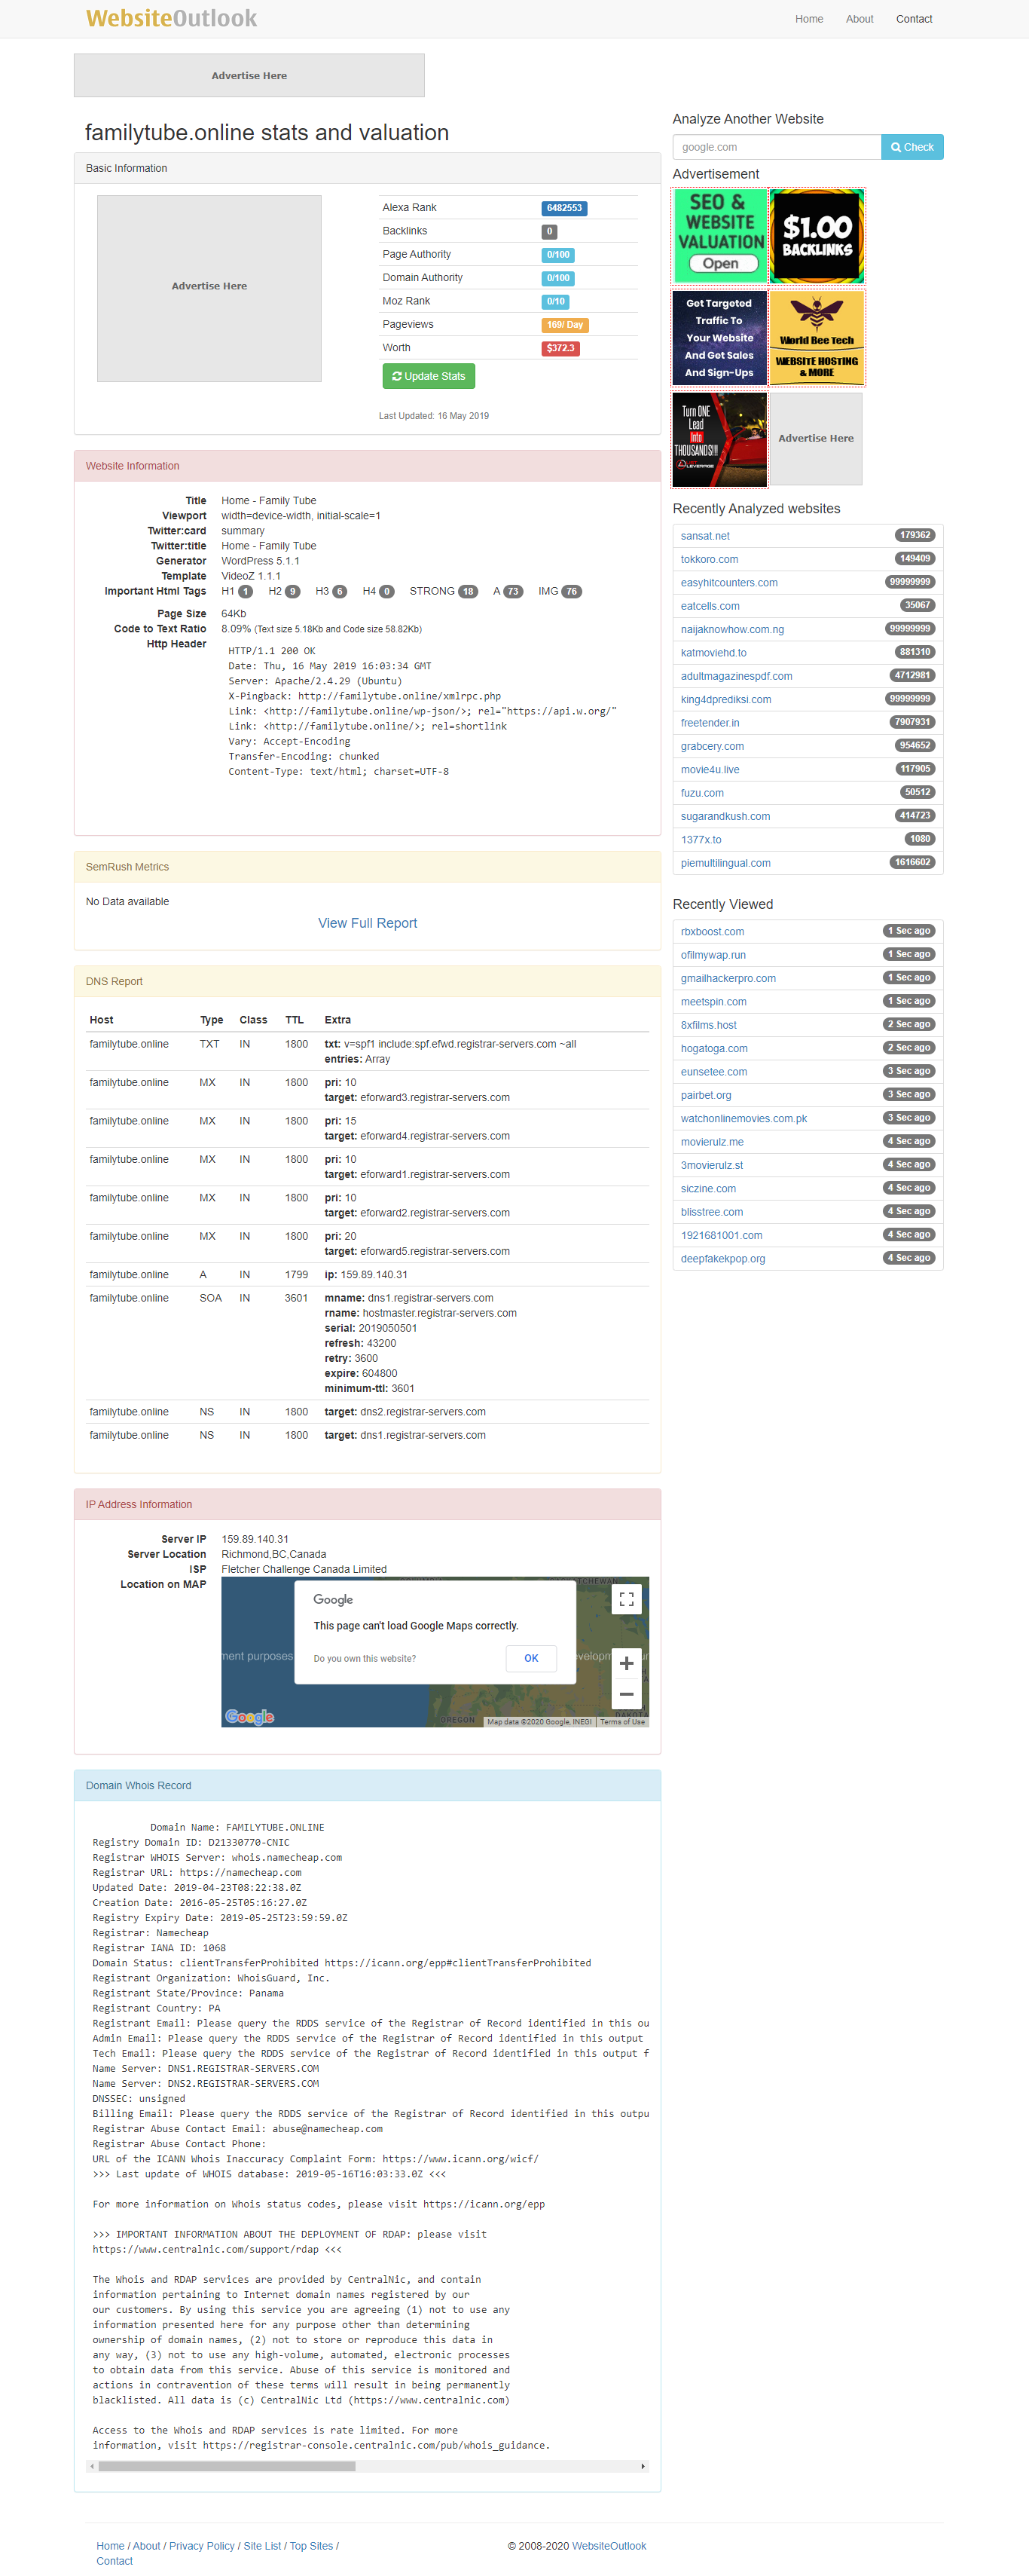Image resolution: width=1029 pixels, height=2576 pixels.
Task: Open sansat.net in recently analyzed
Action: point(705,536)
